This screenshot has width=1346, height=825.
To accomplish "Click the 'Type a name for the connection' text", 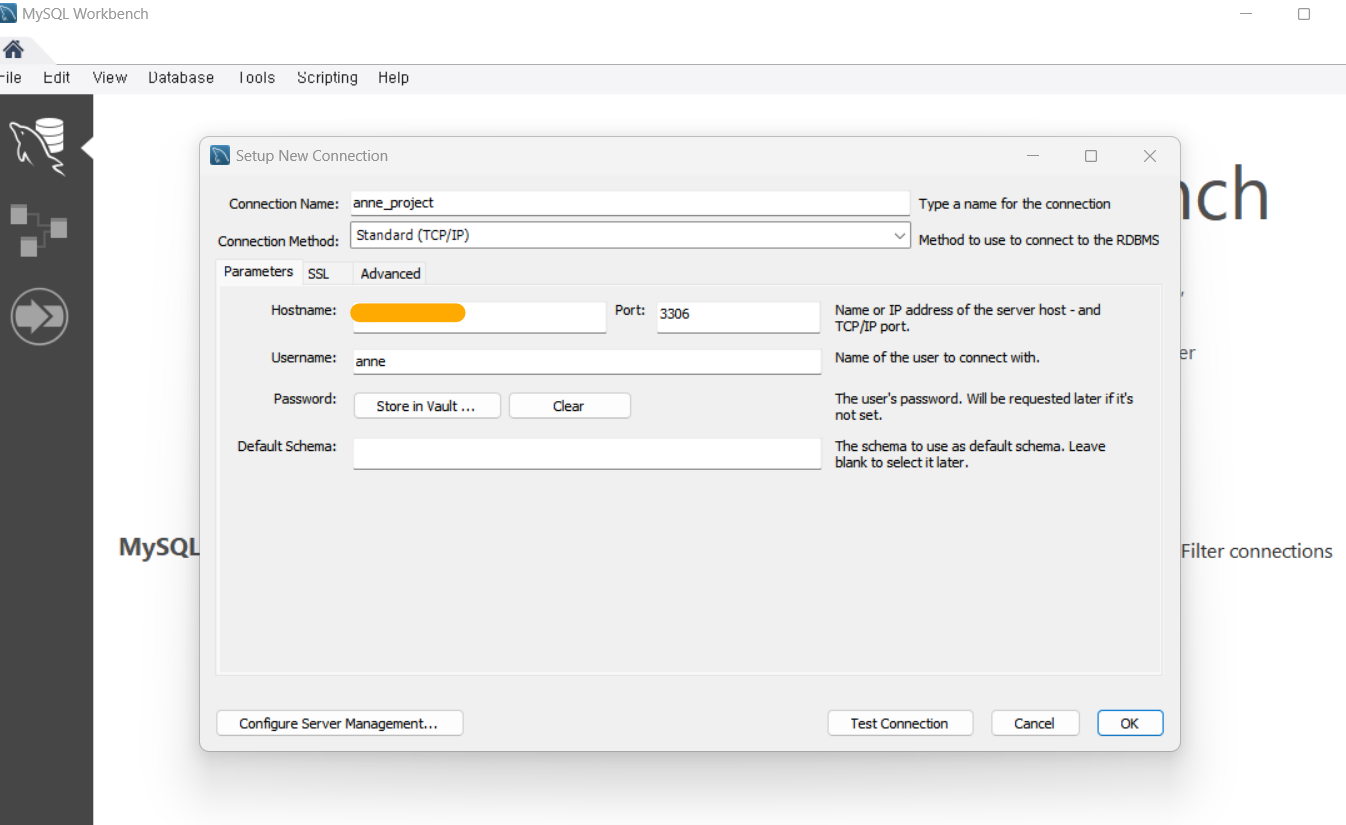I will click(1015, 204).
